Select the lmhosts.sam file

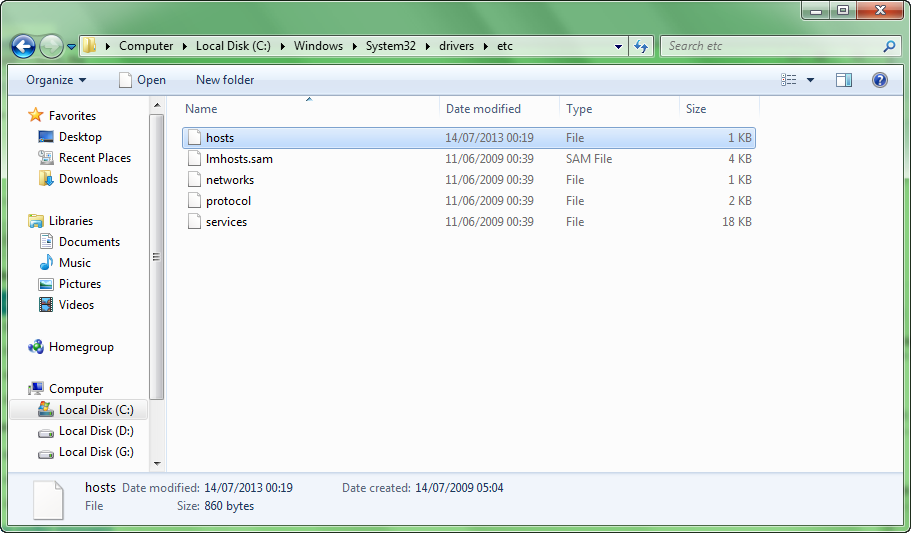(239, 159)
